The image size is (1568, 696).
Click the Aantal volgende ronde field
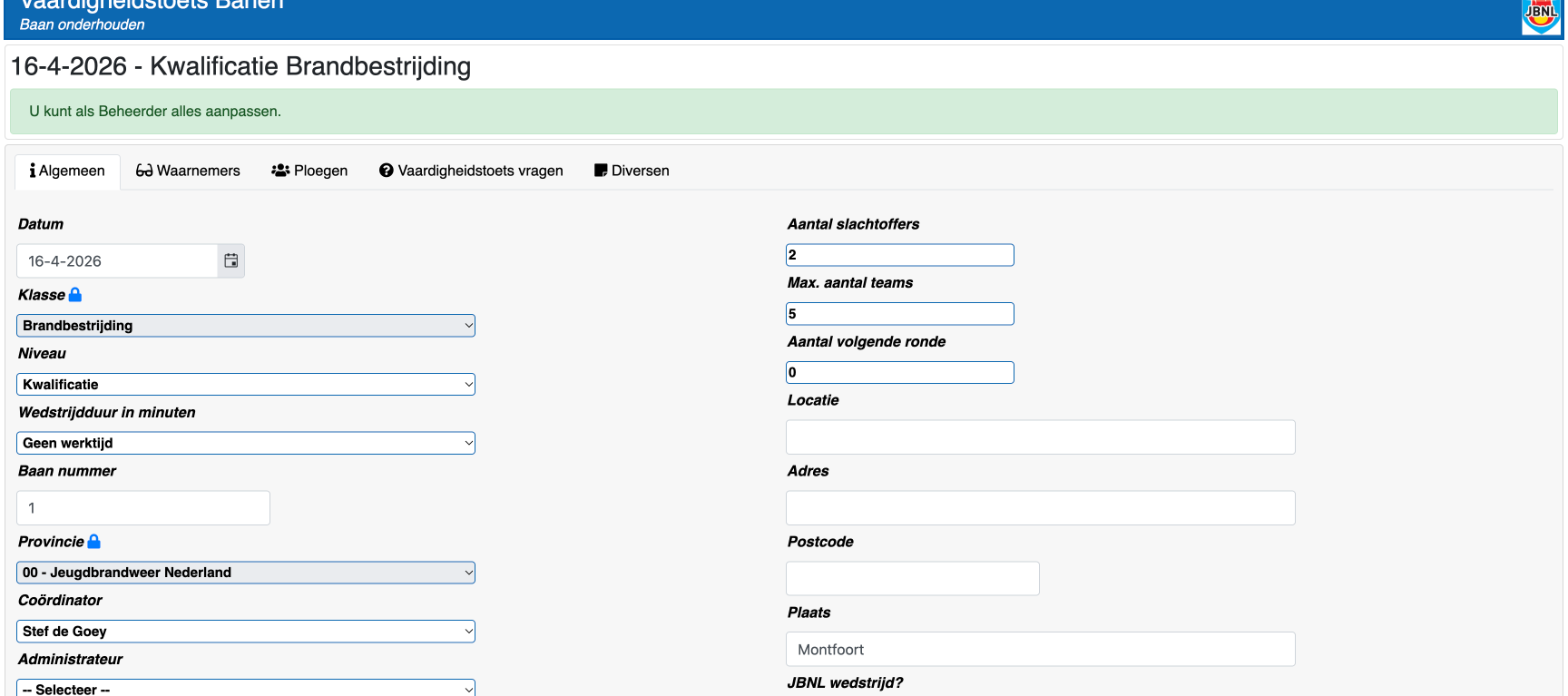[900, 373]
